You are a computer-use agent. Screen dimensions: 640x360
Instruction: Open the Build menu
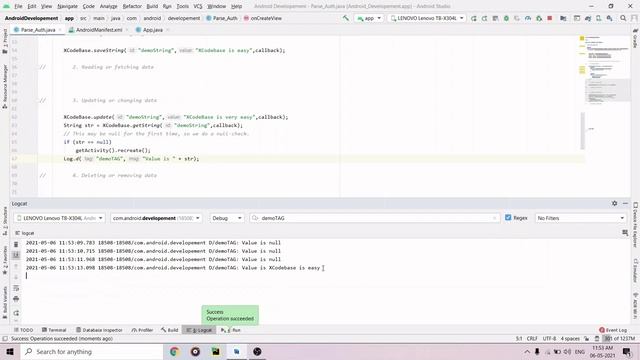152,7
